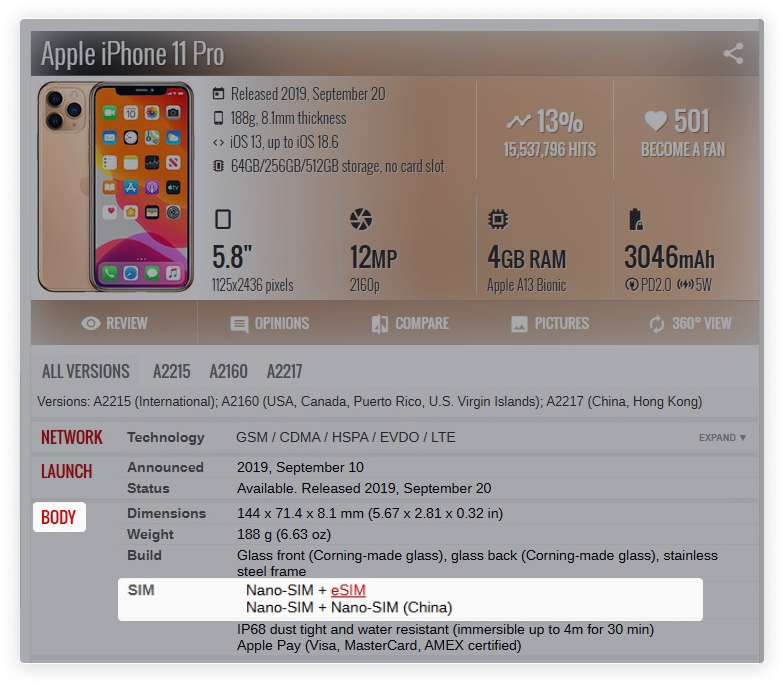
Task: Click the popularity trend icon near 13%
Action: click(518, 121)
